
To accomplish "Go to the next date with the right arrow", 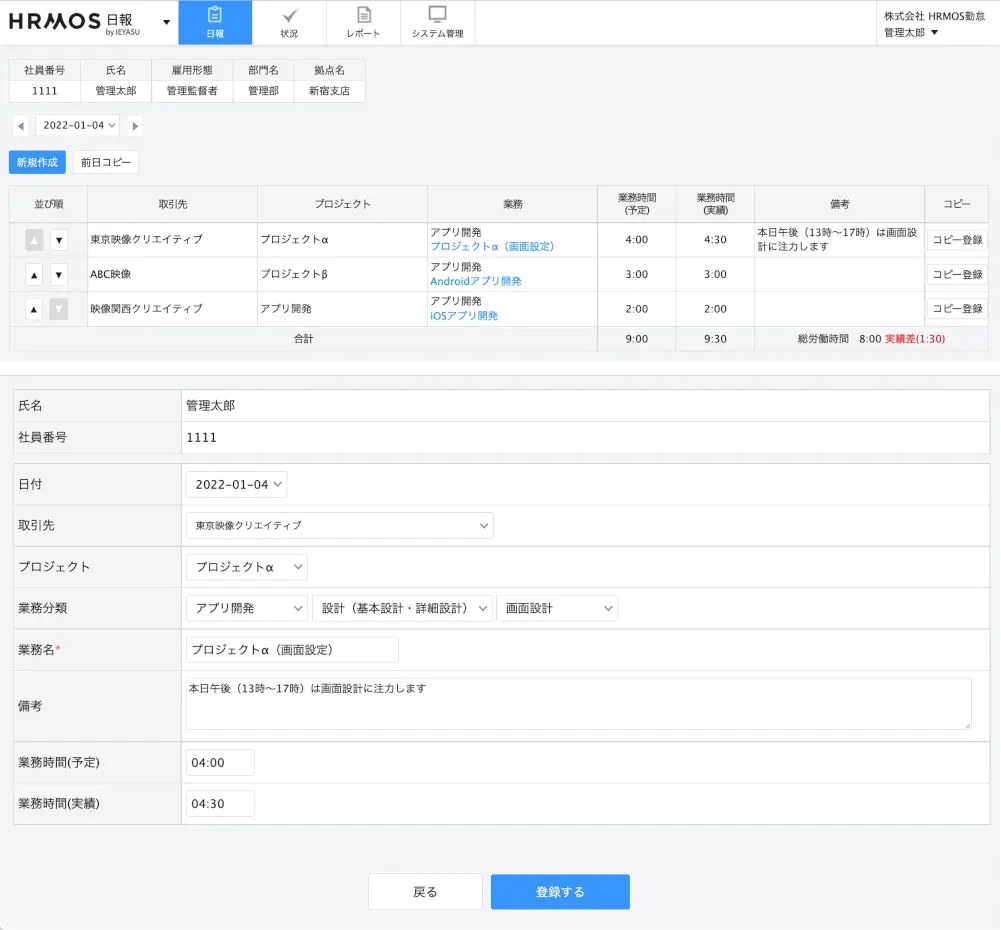I will [135, 127].
